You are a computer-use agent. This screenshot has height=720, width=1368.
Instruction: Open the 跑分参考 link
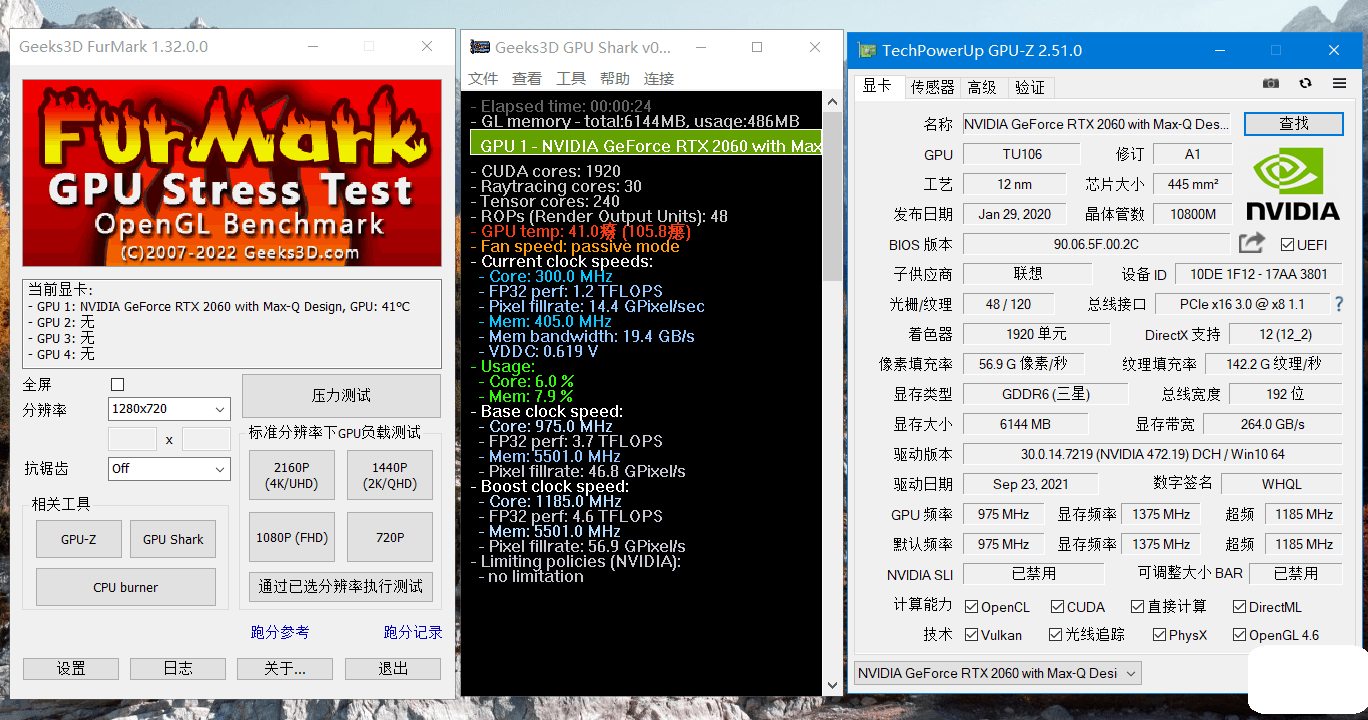pos(280,632)
